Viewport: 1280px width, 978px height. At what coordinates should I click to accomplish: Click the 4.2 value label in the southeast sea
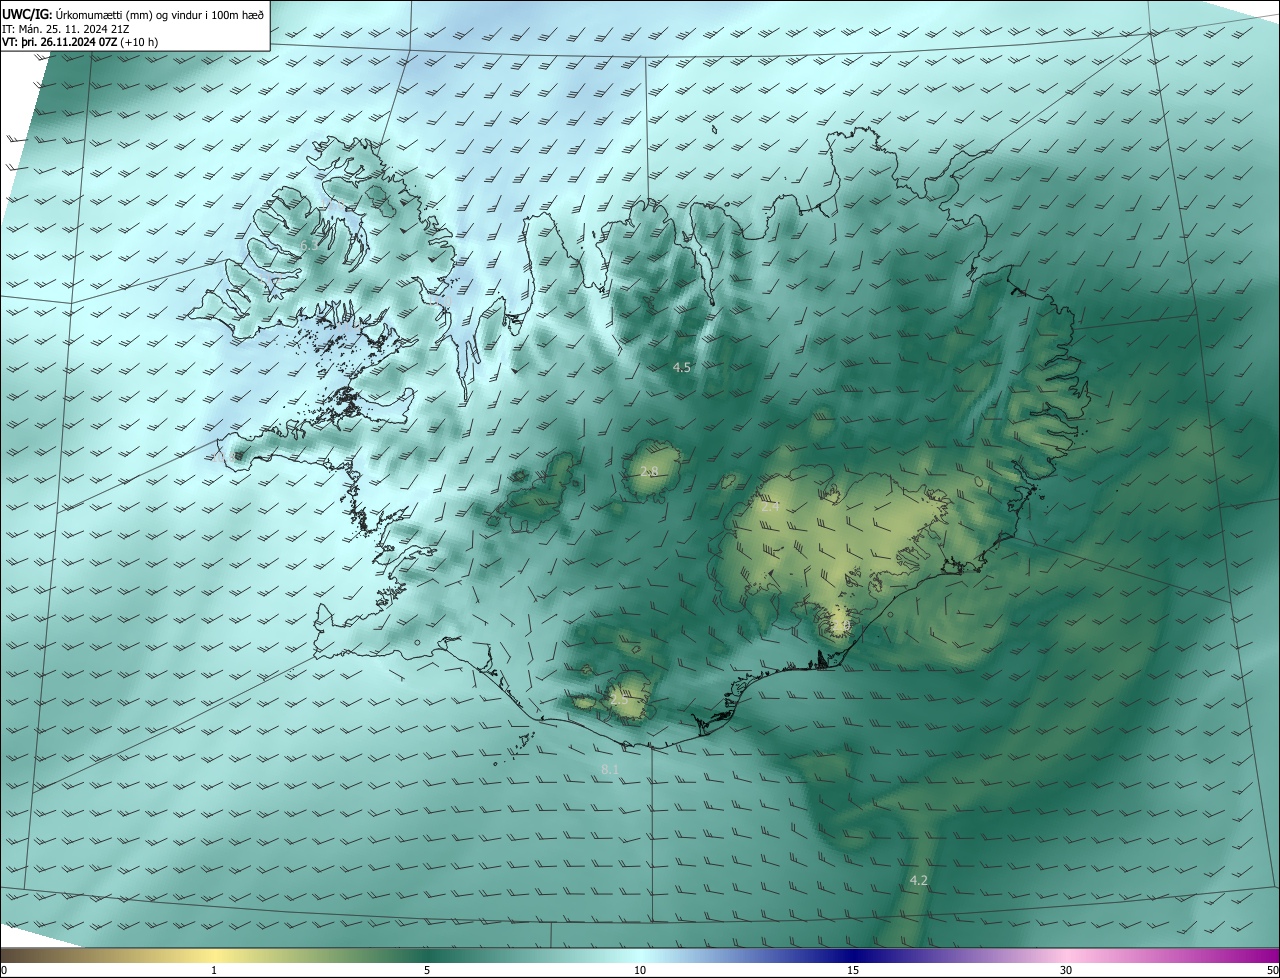[918, 881]
